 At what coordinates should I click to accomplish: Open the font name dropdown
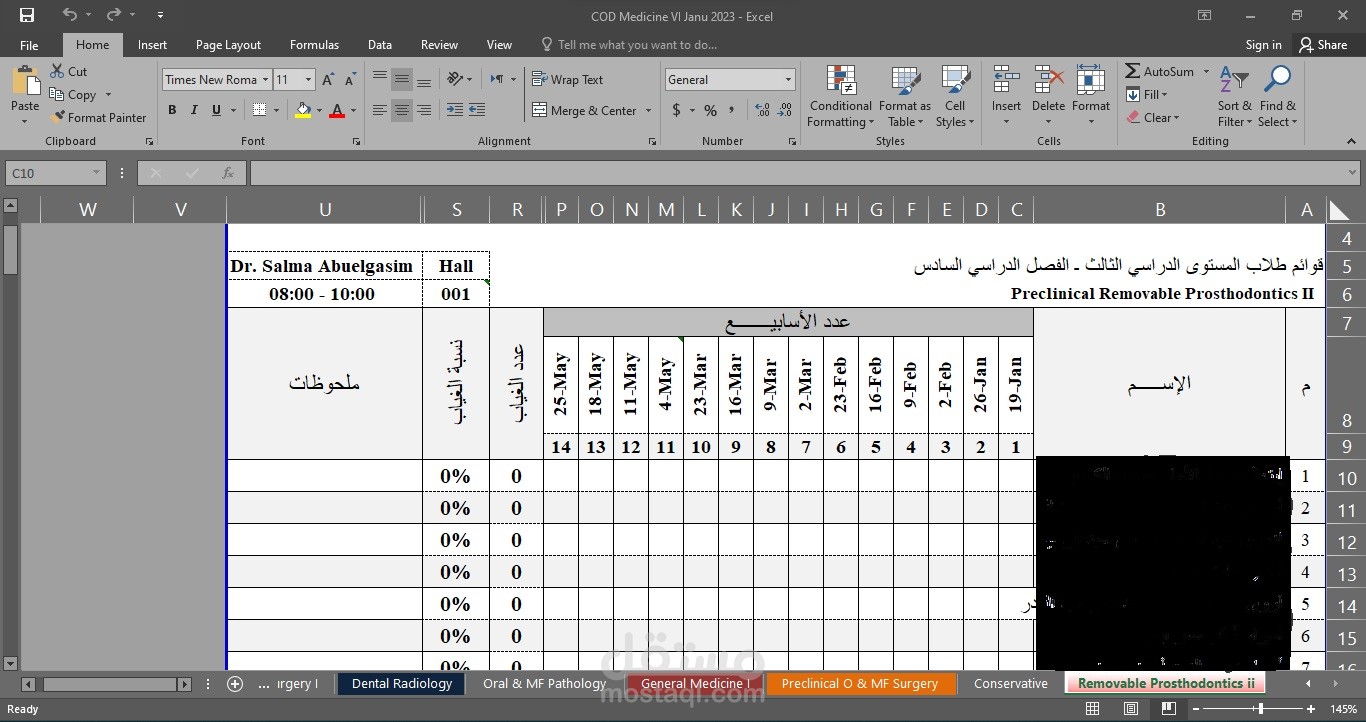265,80
